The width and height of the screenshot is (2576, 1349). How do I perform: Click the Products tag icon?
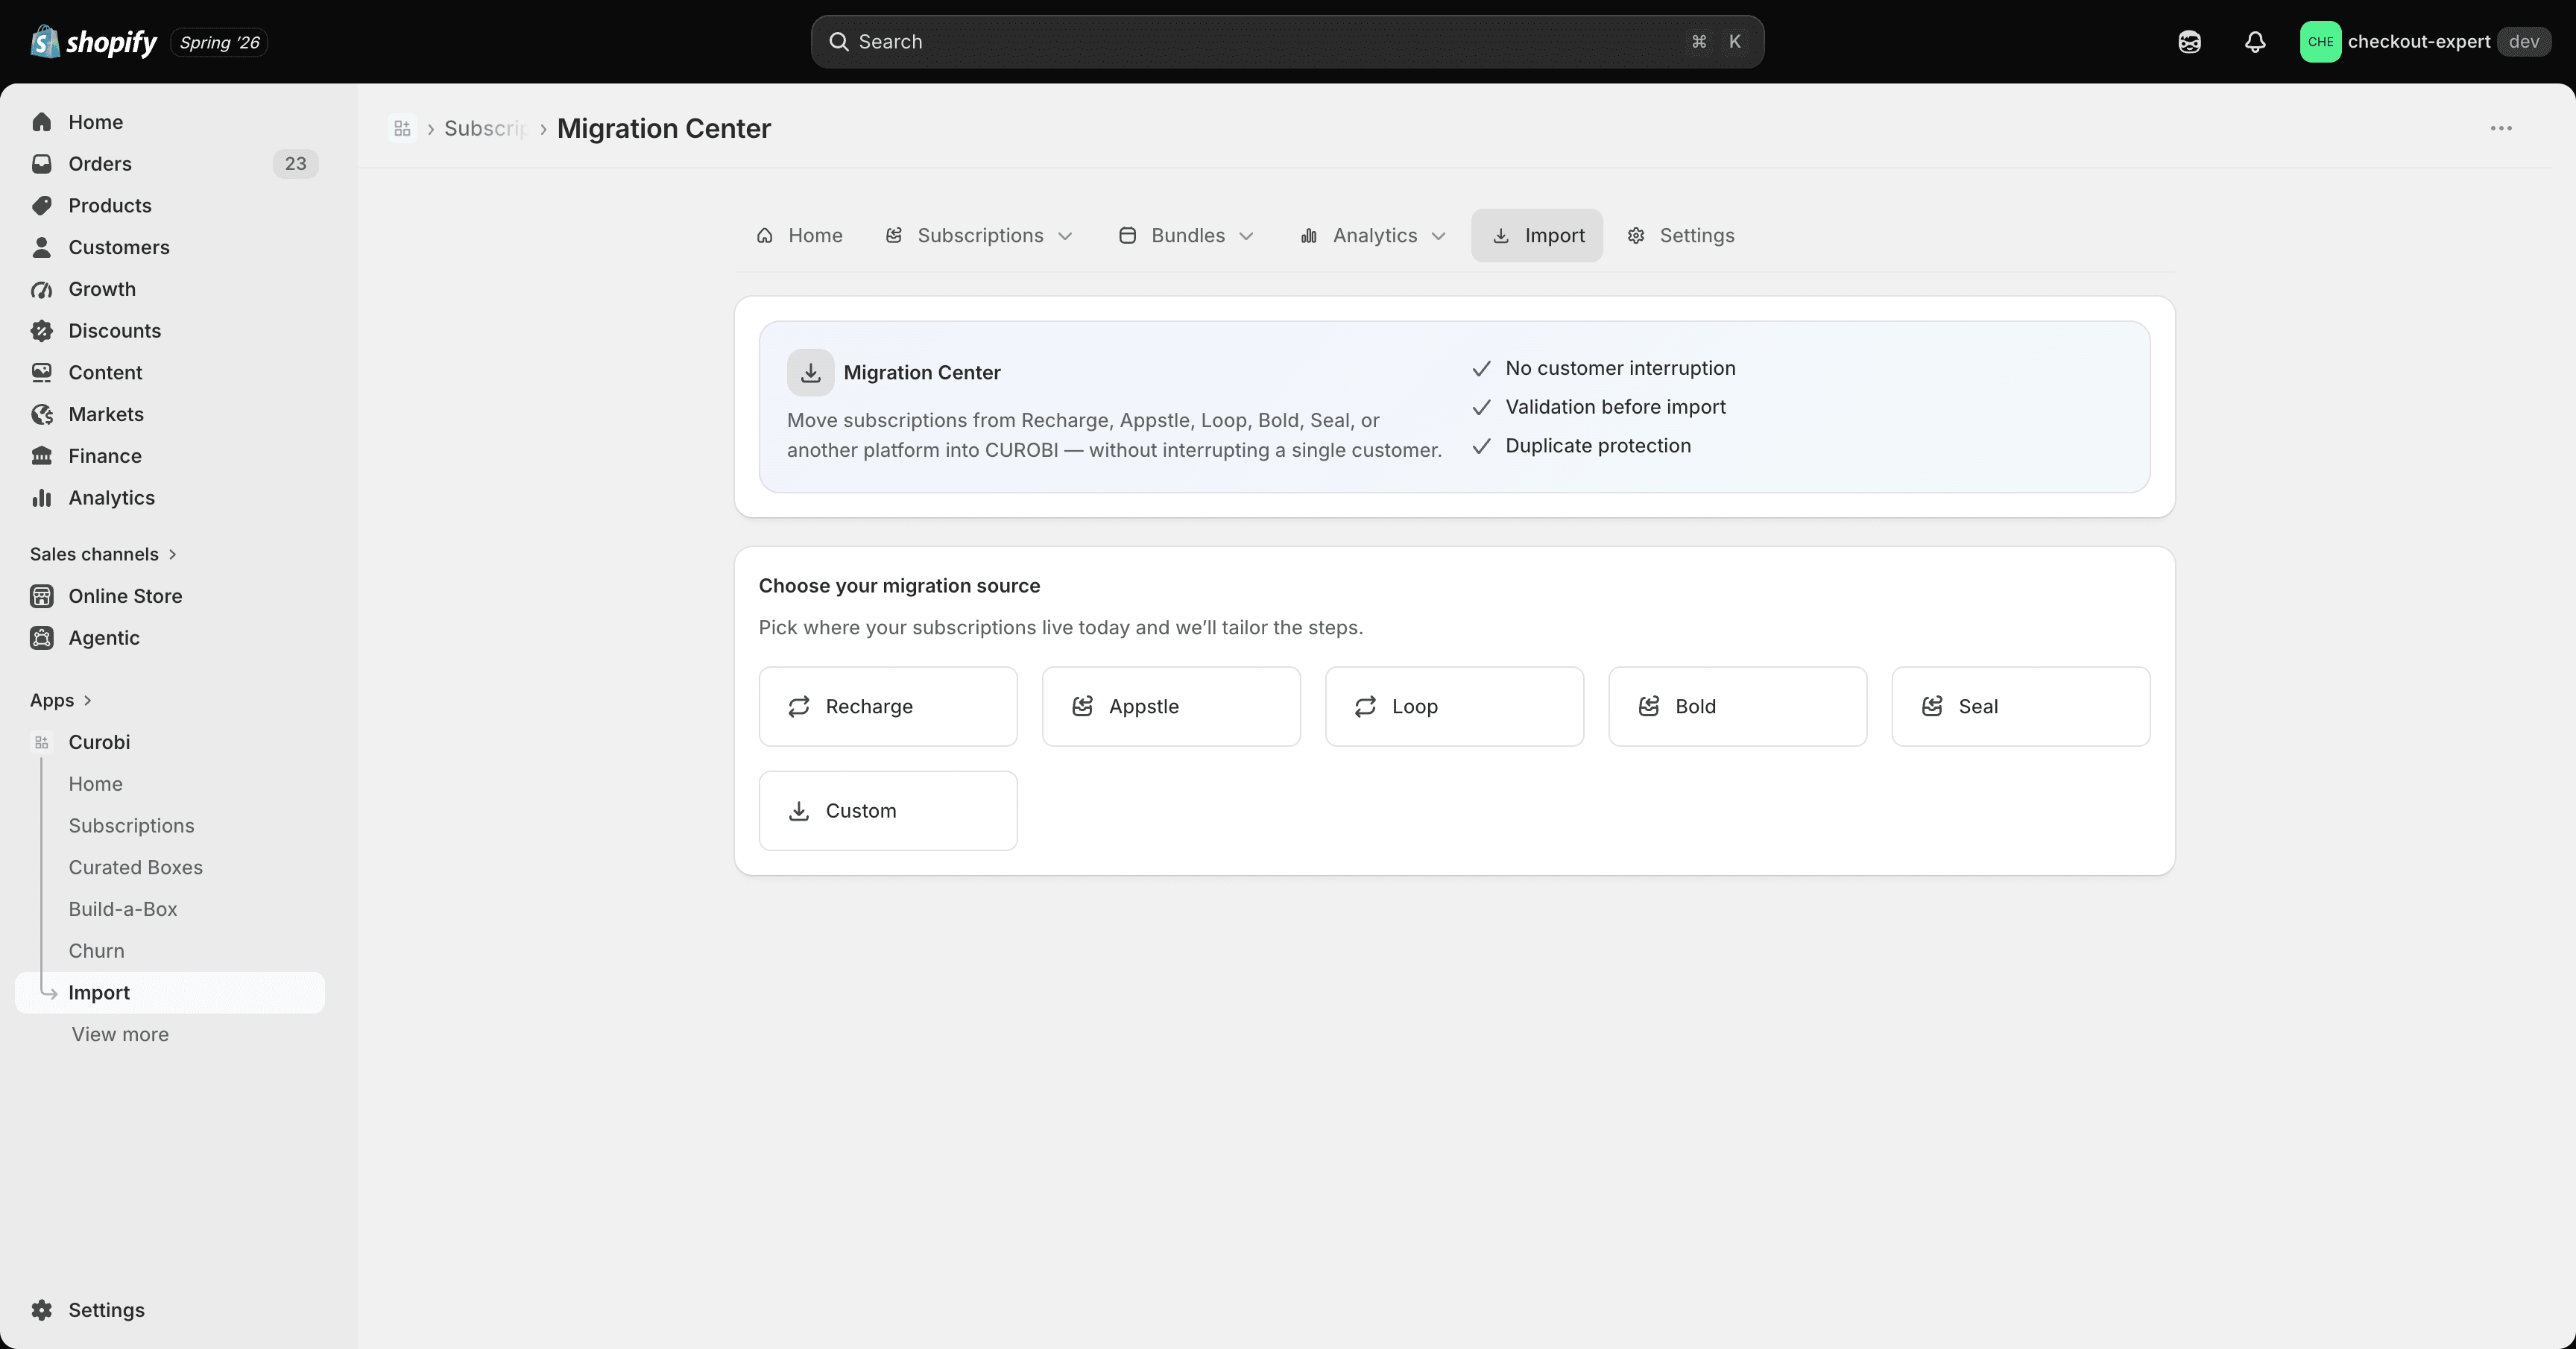click(x=42, y=206)
